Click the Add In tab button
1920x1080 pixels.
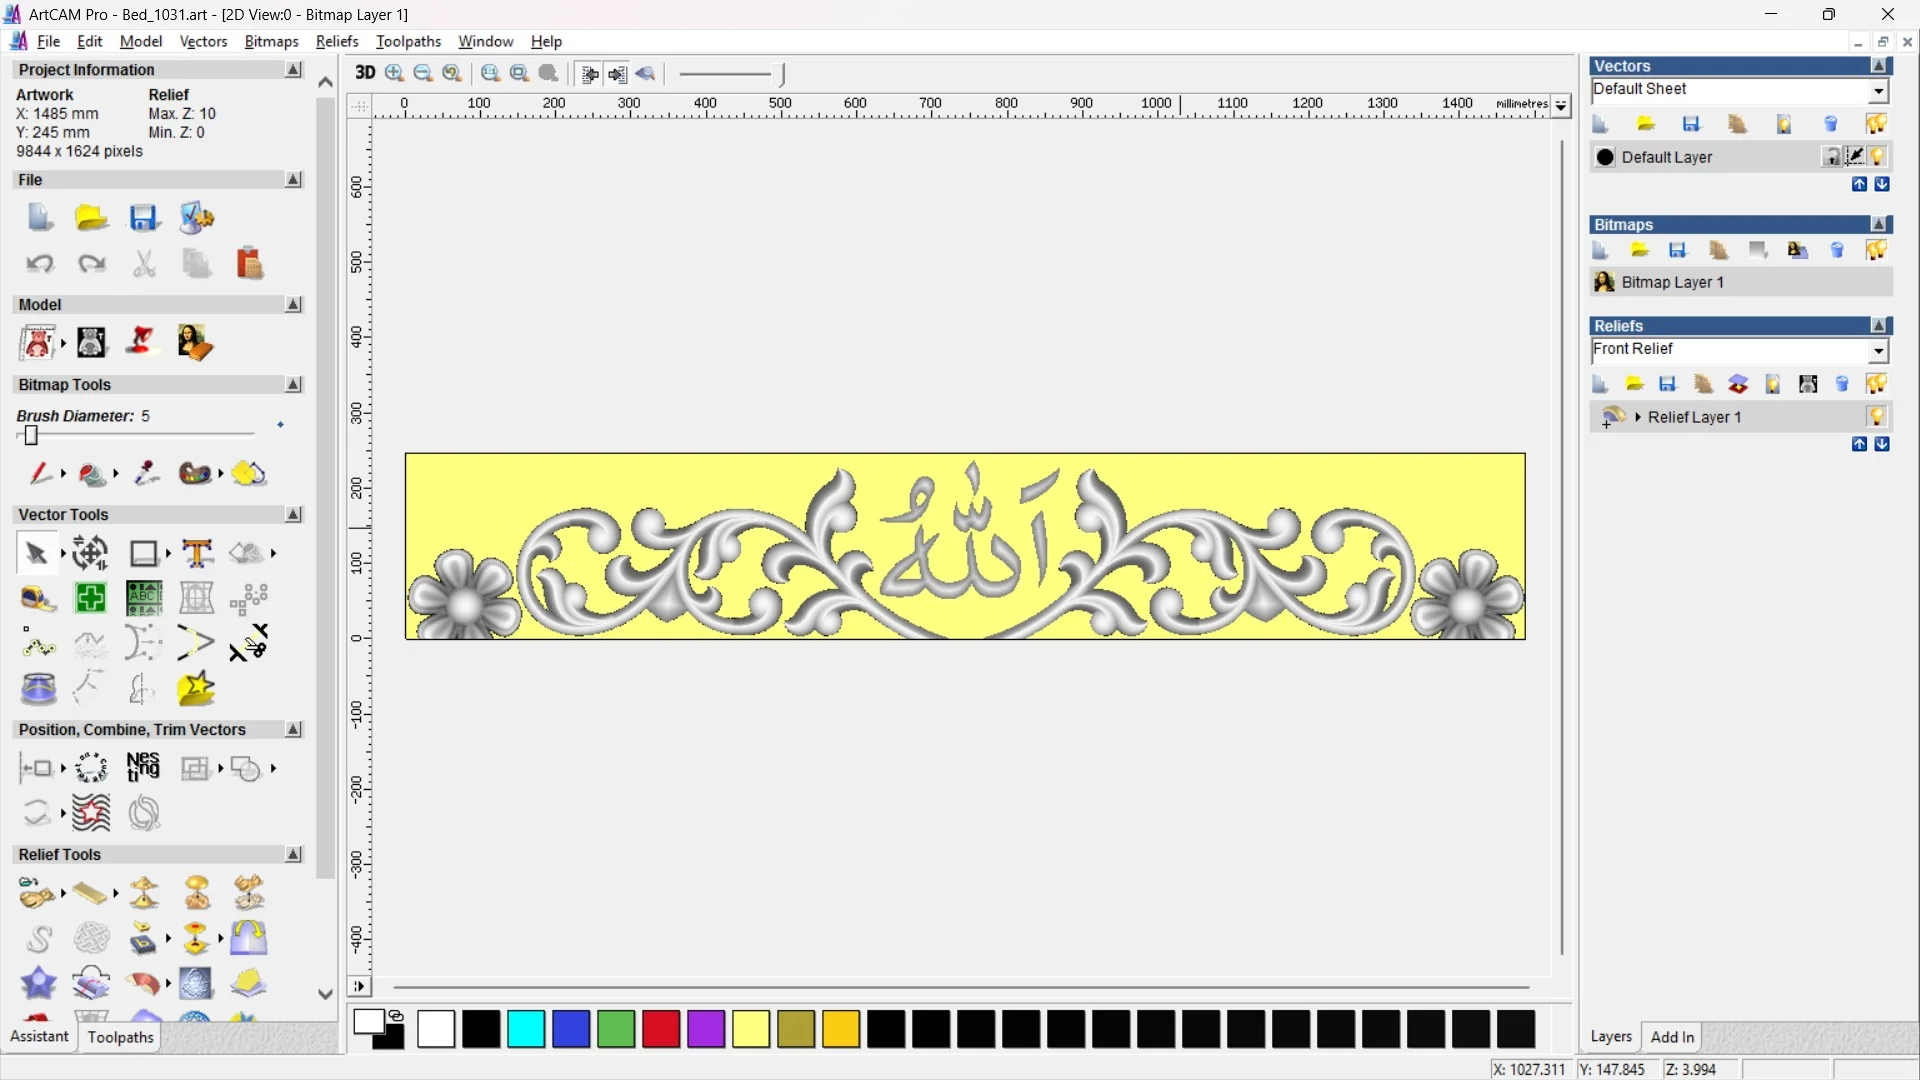click(1672, 1037)
